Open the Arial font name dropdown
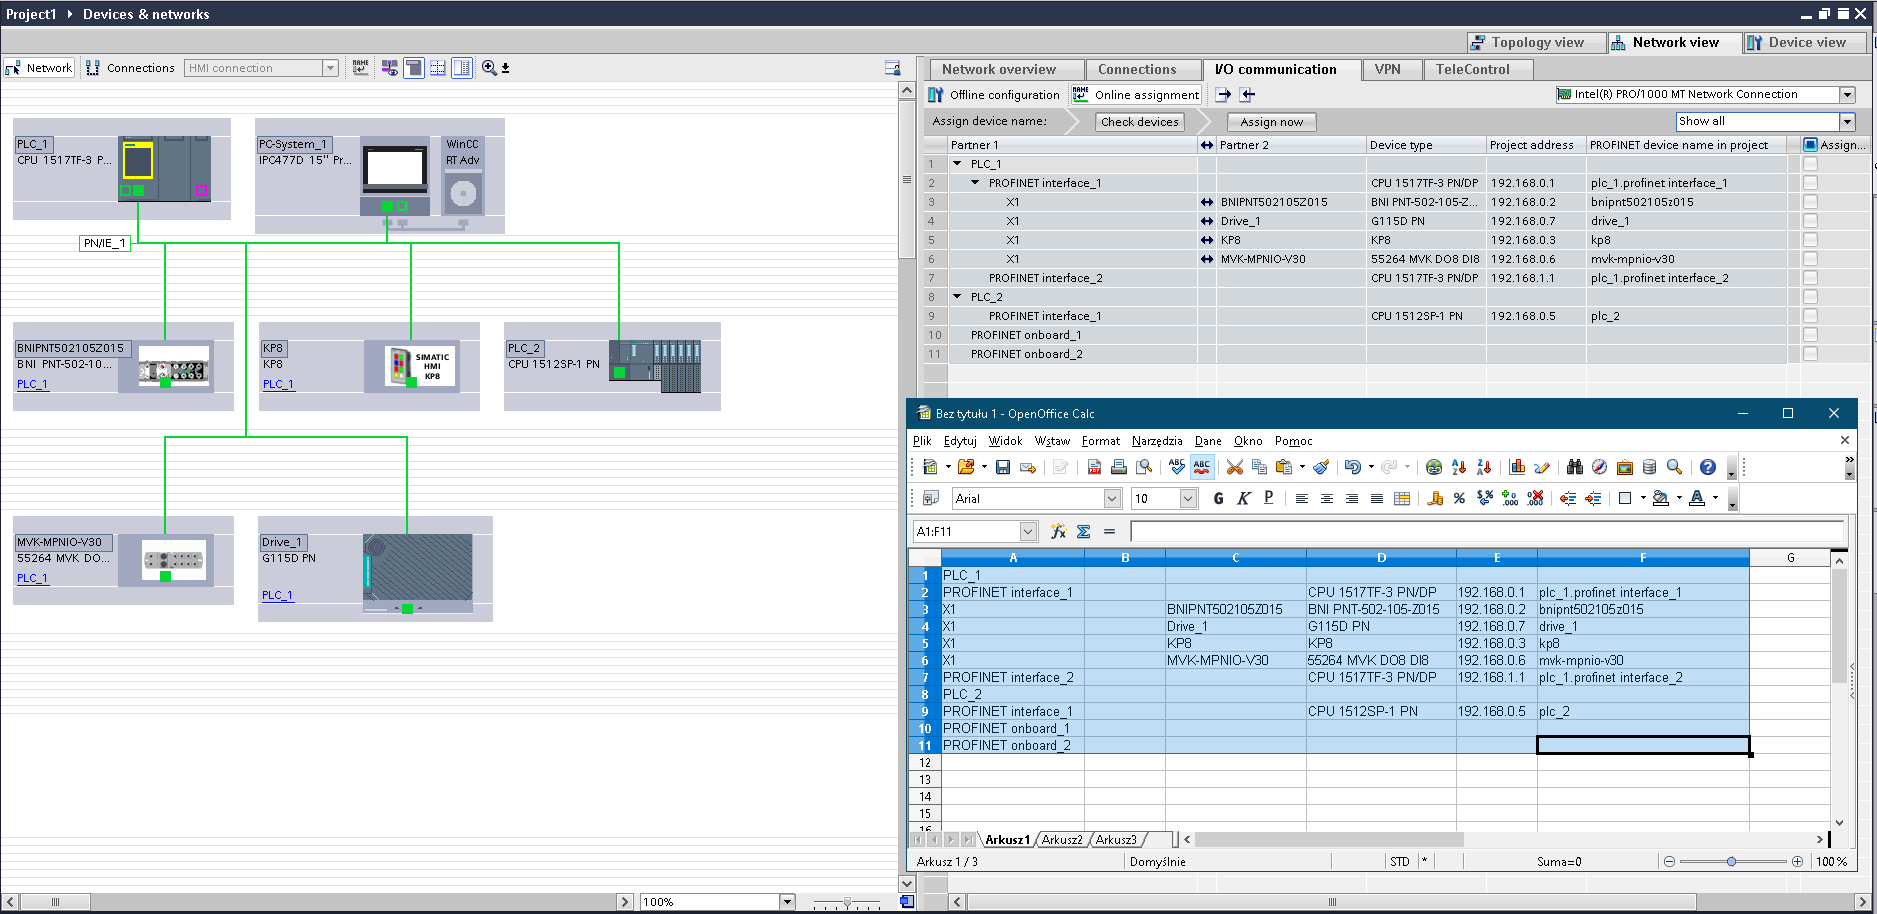Viewport: 1877px width, 914px height. coord(1112,498)
